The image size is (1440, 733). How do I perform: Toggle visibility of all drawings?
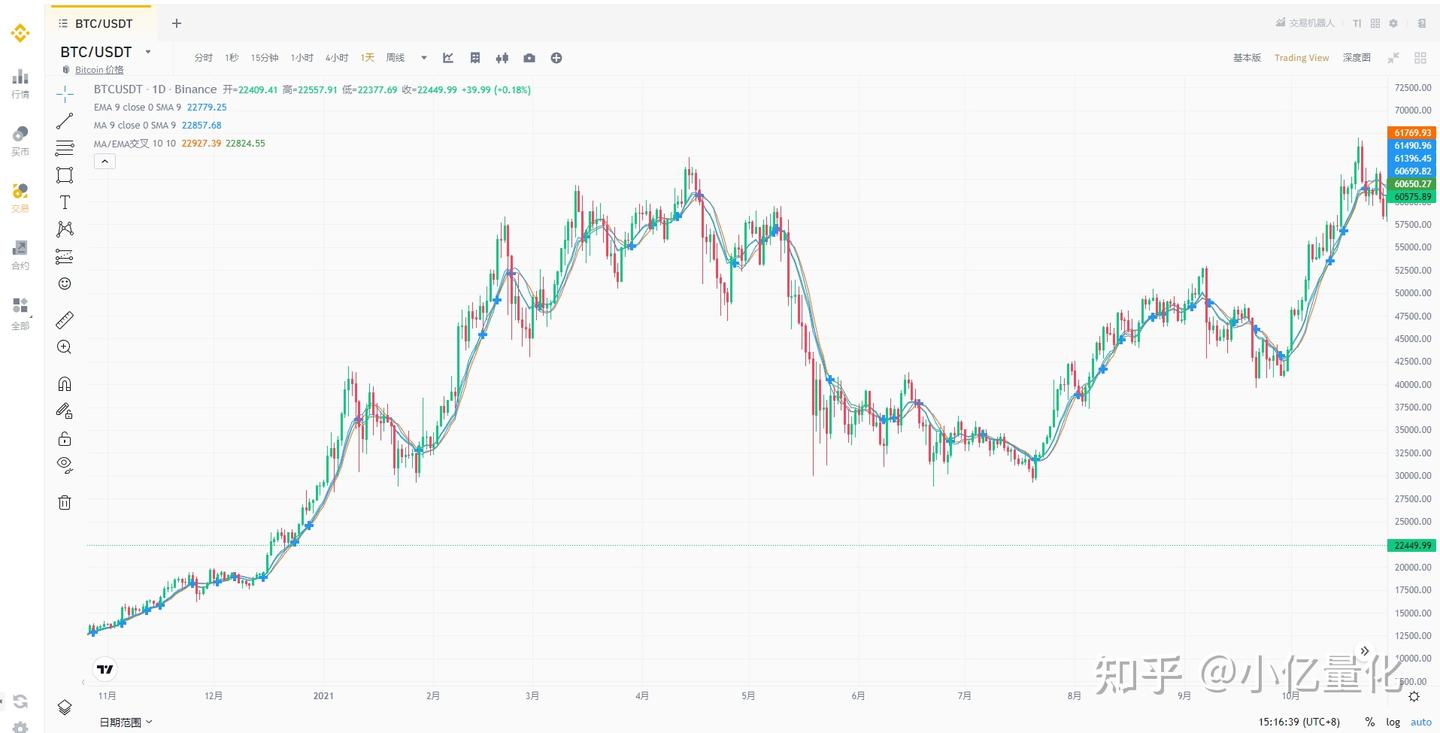64,465
